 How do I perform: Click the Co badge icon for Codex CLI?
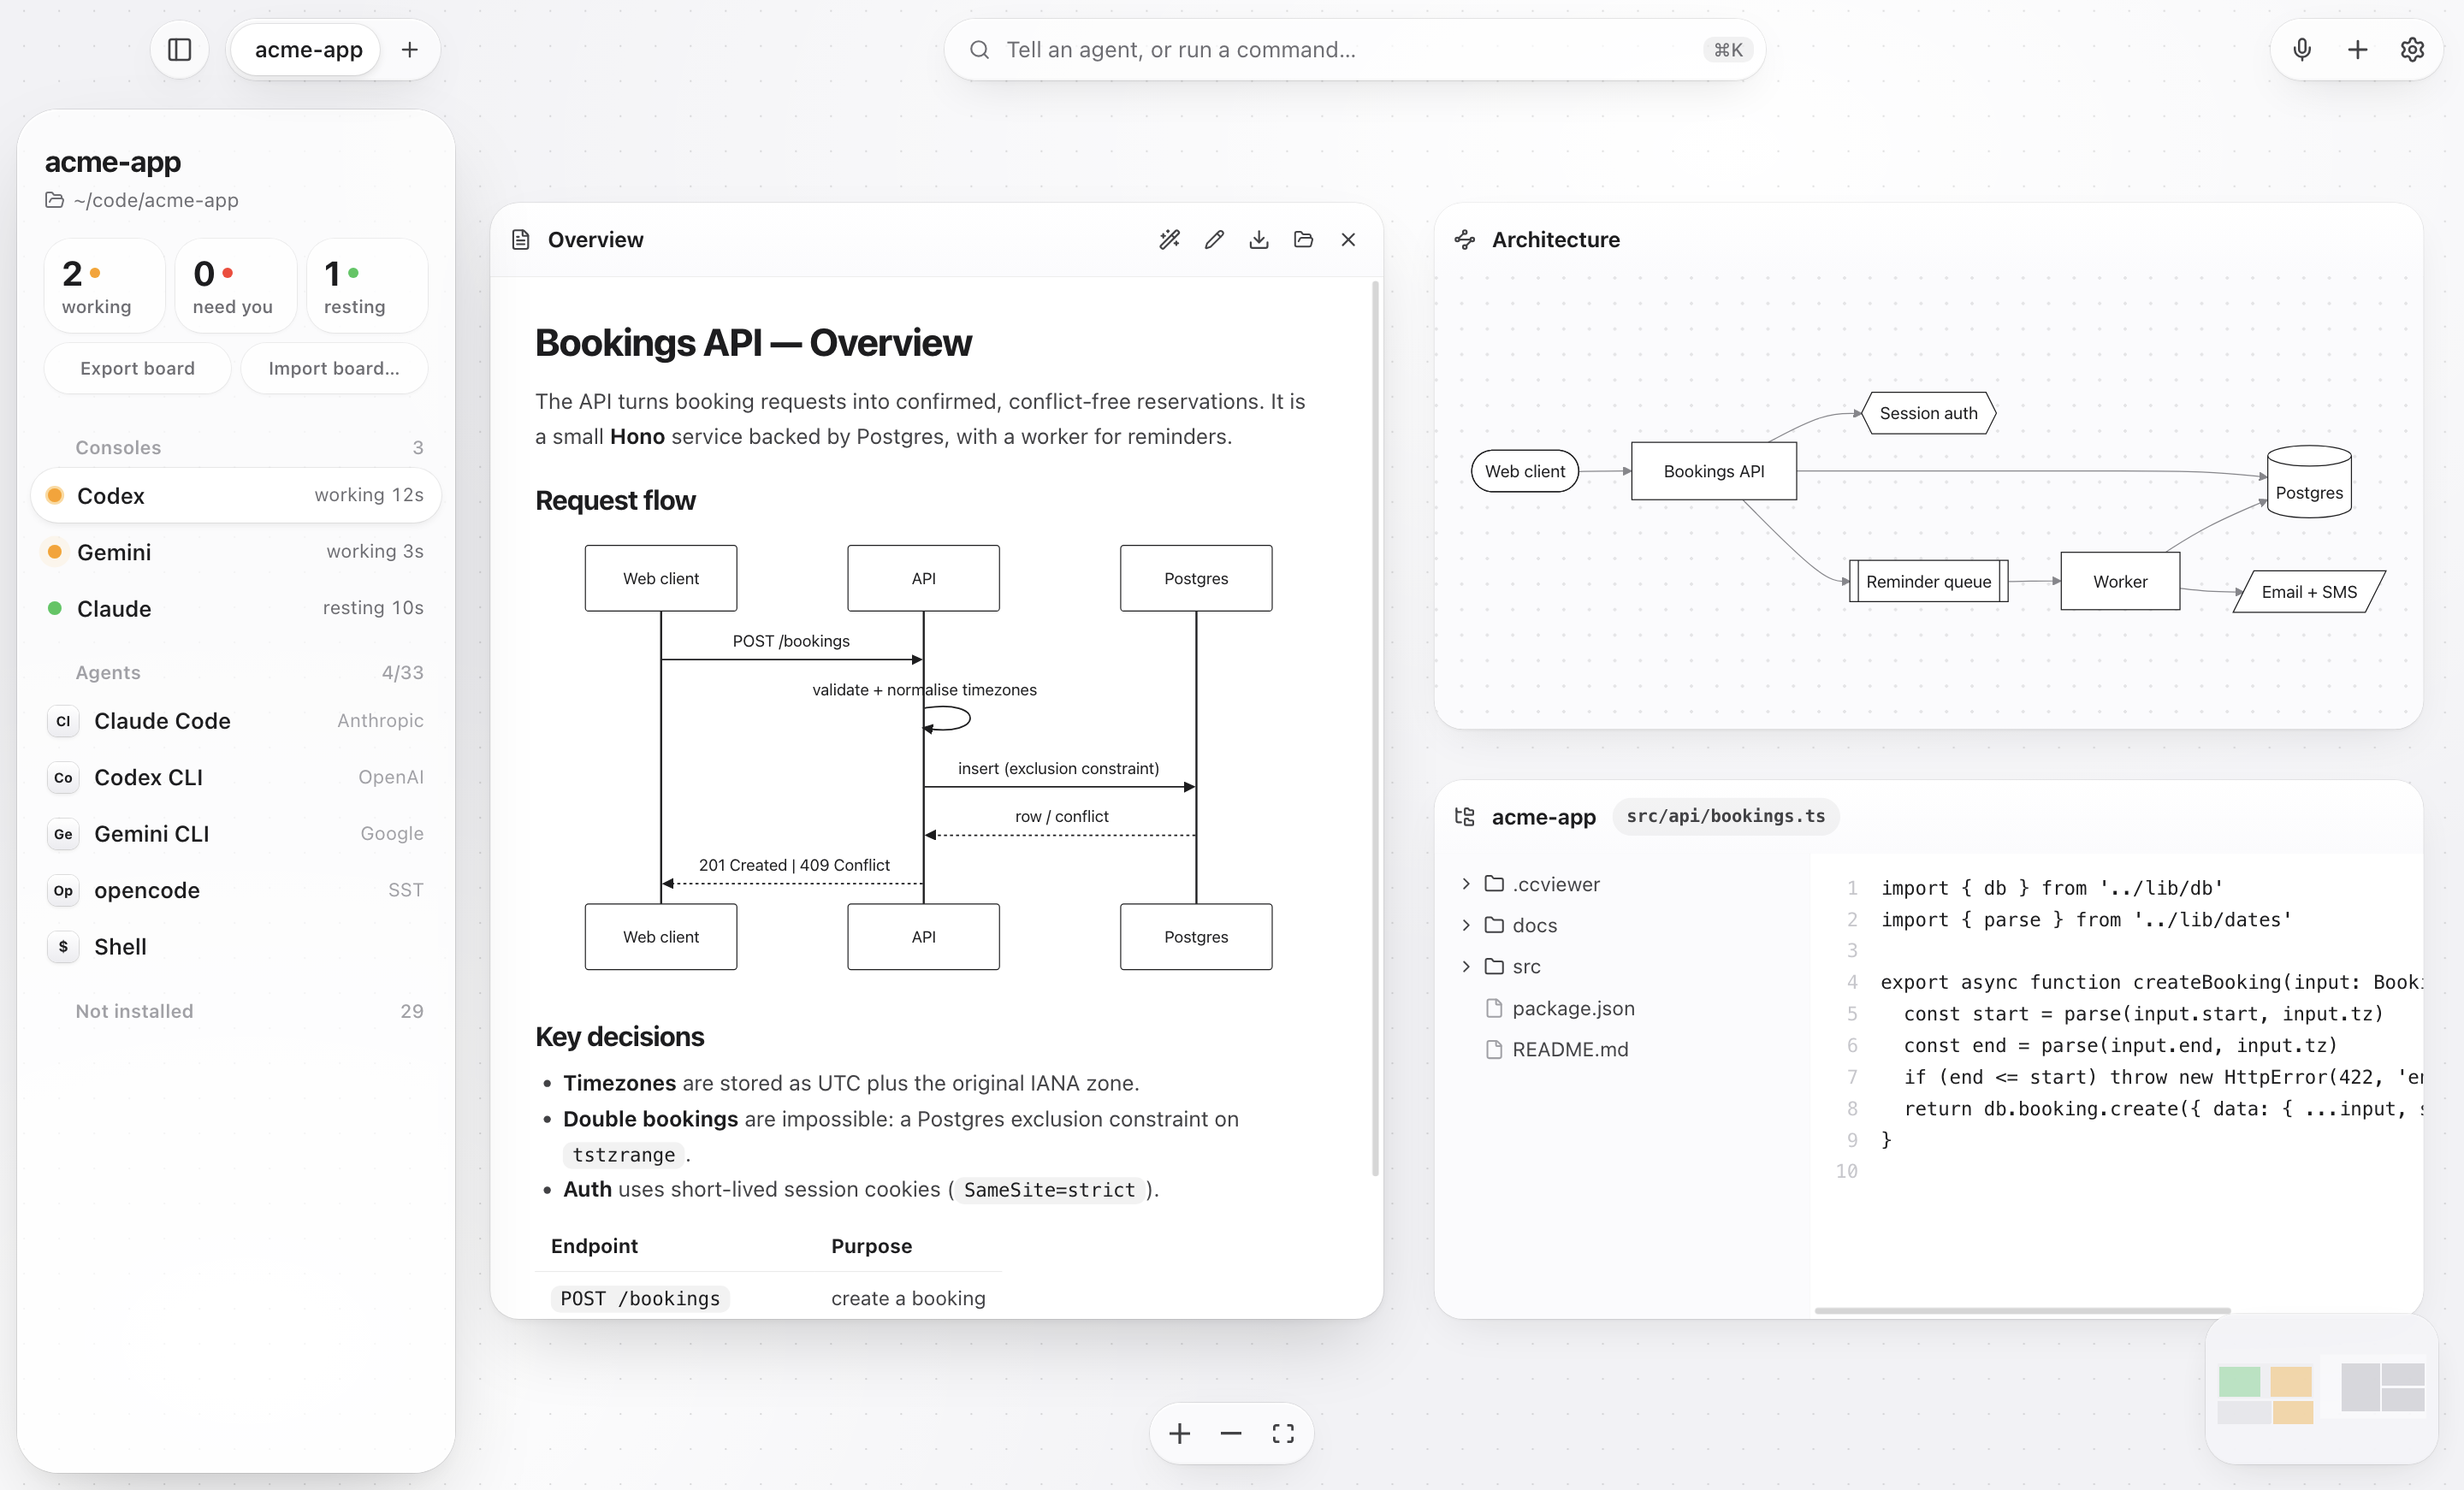pos(63,777)
